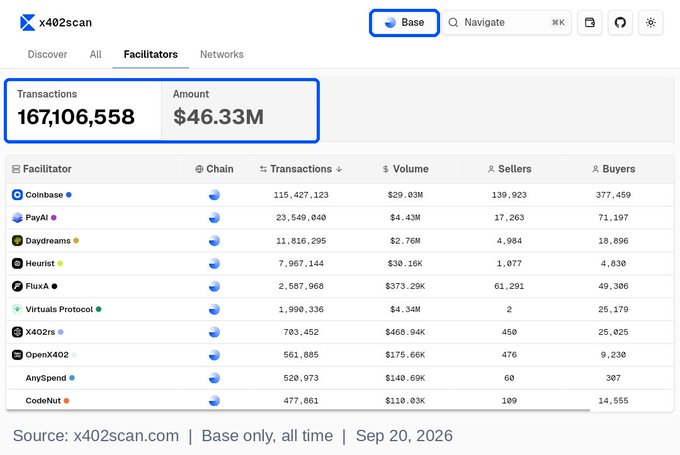This screenshot has width=680, height=455.
Task: Switch to the Discover tab
Action: point(47,54)
